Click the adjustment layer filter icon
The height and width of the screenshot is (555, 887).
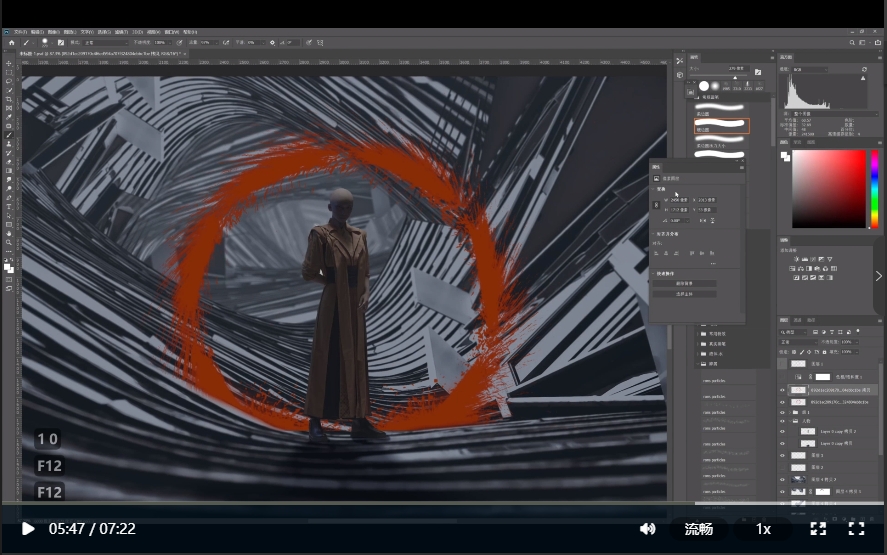pos(824,332)
